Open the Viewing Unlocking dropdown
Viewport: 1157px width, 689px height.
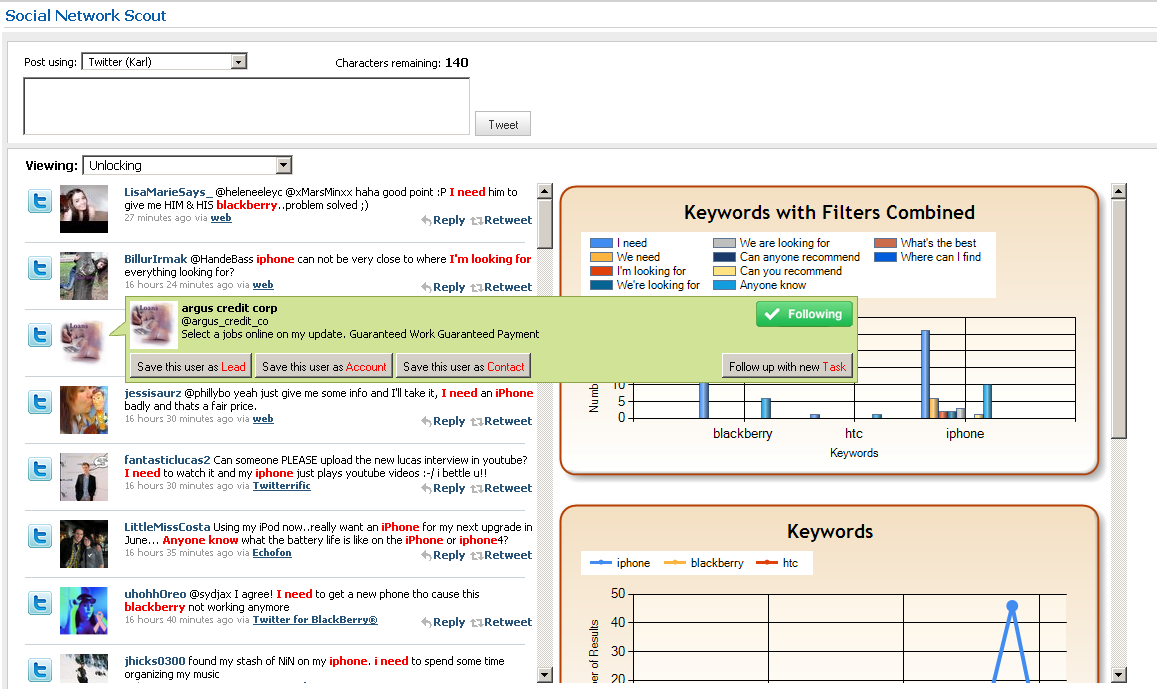point(187,165)
